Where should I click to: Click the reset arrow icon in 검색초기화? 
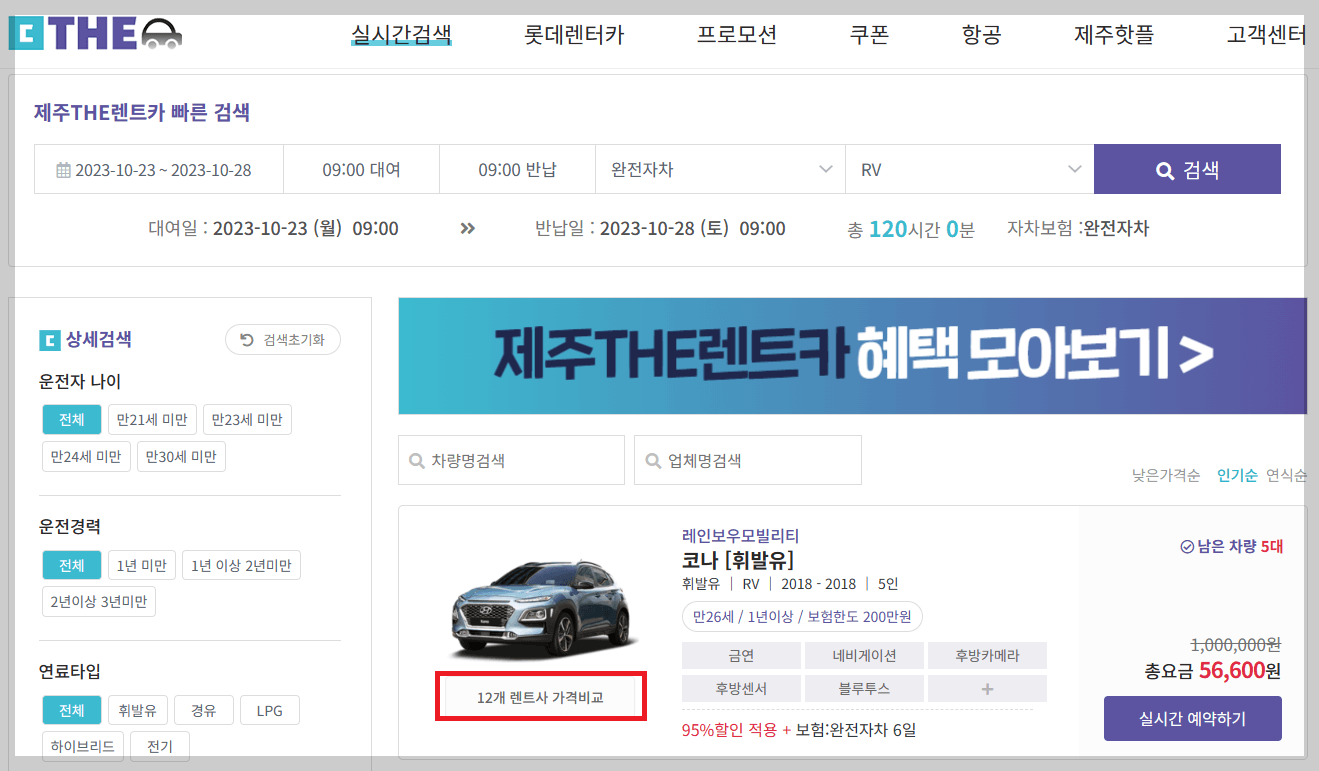click(x=247, y=340)
